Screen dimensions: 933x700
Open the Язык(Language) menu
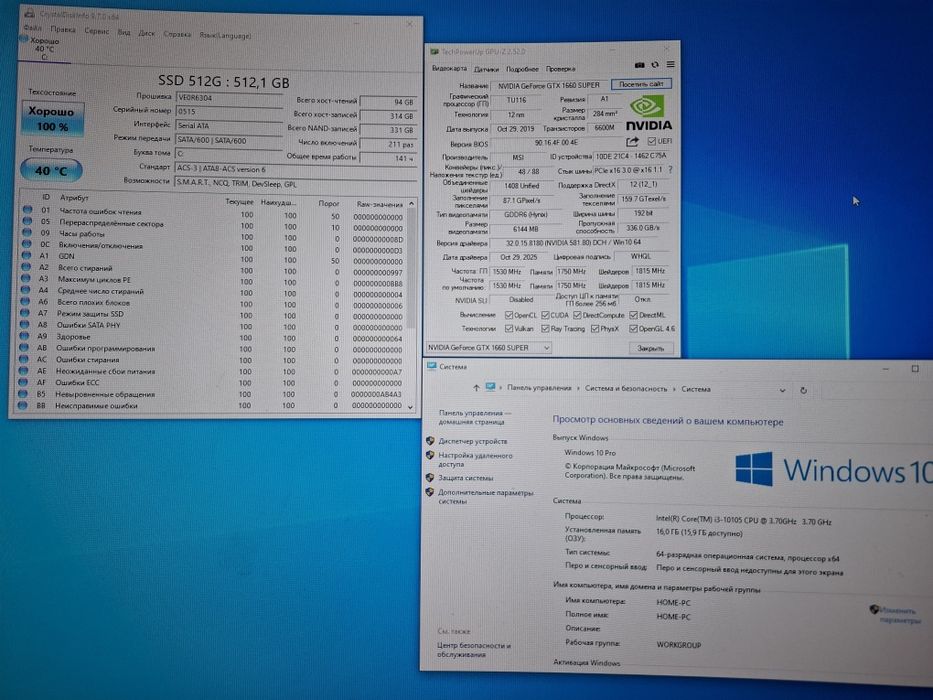point(225,35)
